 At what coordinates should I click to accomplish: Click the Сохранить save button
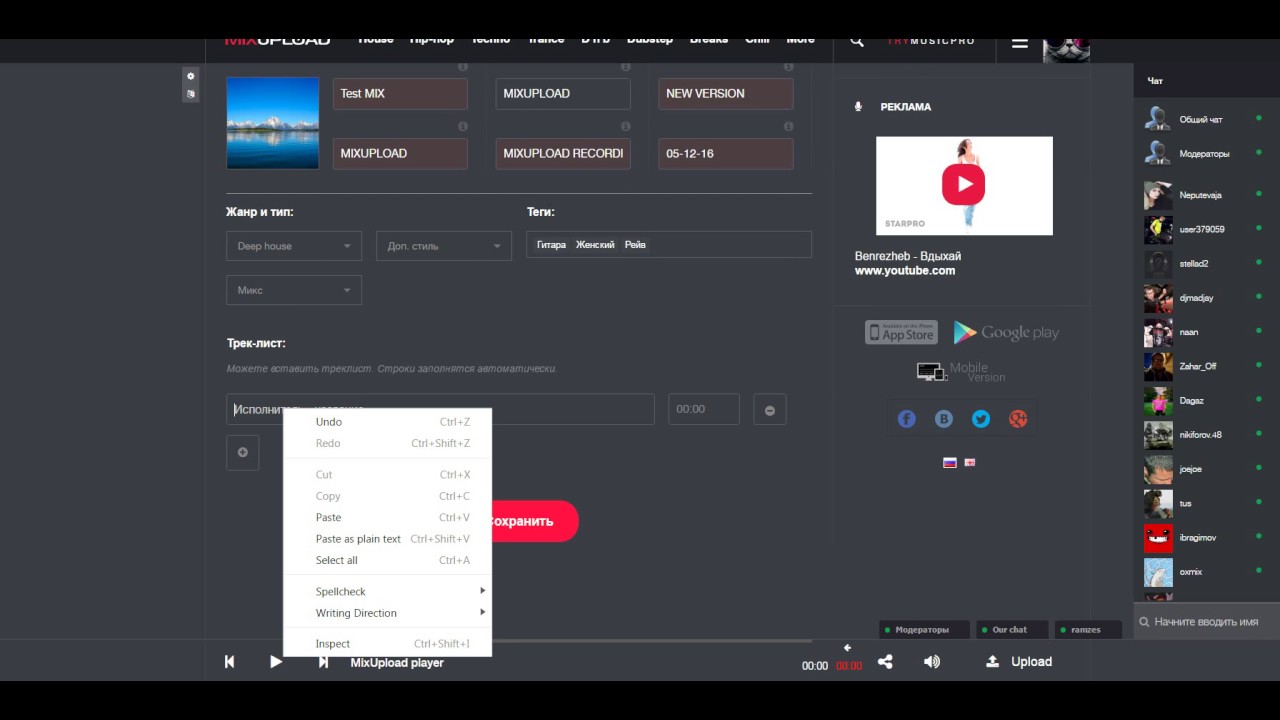click(x=534, y=521)
